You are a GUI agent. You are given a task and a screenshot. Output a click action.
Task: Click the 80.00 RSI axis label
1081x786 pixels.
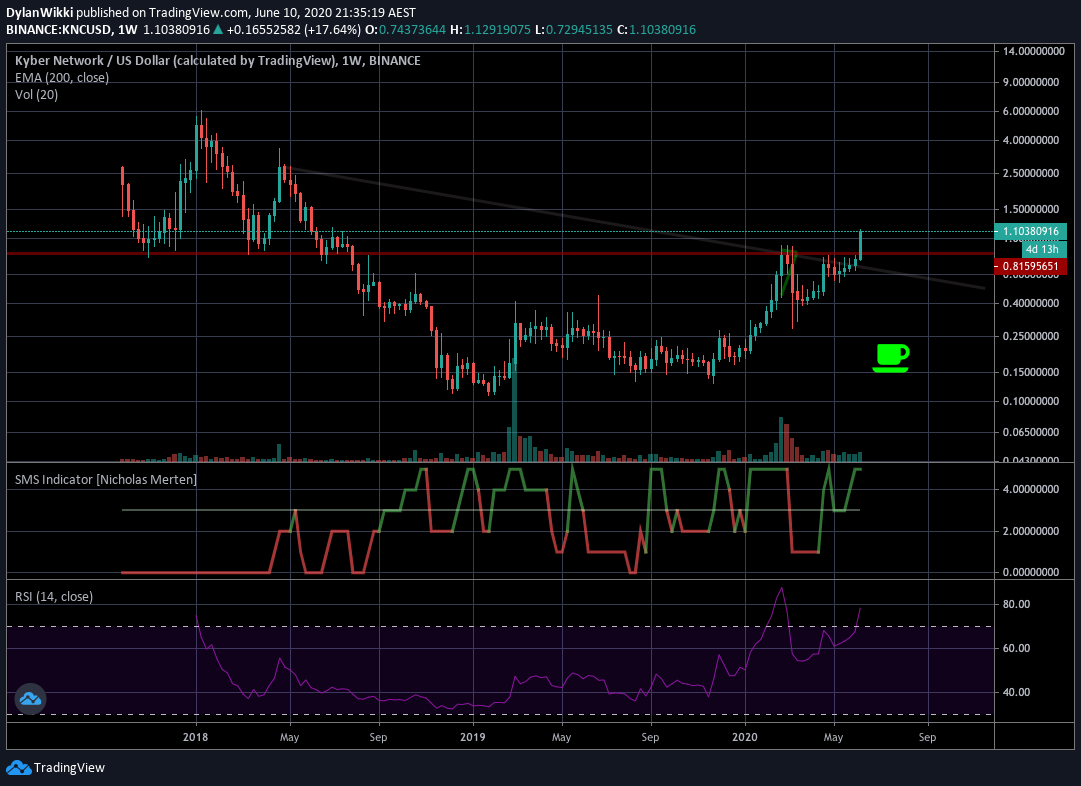click(1016, 604)
